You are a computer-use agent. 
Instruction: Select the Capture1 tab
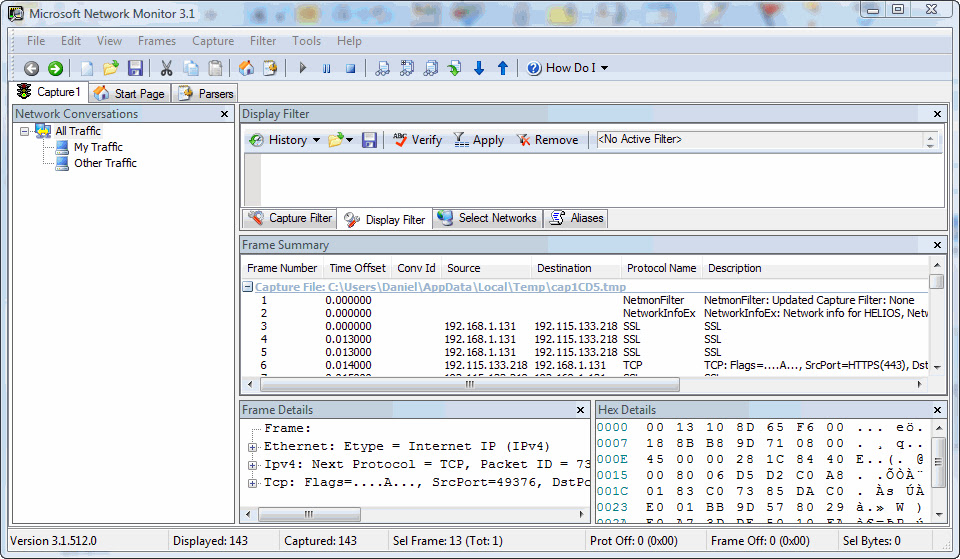point(49,92)
